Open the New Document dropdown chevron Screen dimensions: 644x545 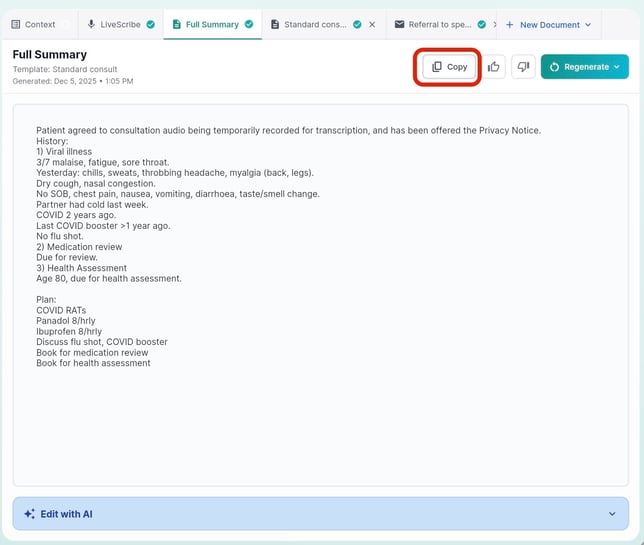588,24
